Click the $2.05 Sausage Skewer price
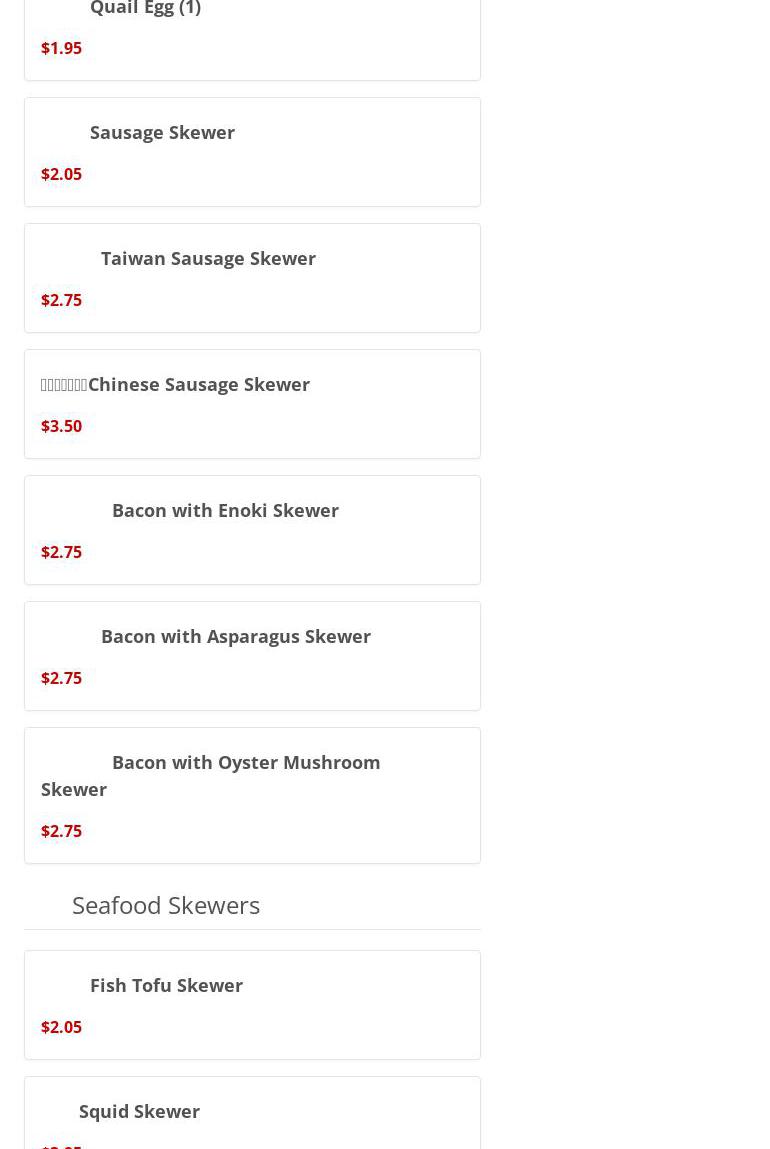 62,174
